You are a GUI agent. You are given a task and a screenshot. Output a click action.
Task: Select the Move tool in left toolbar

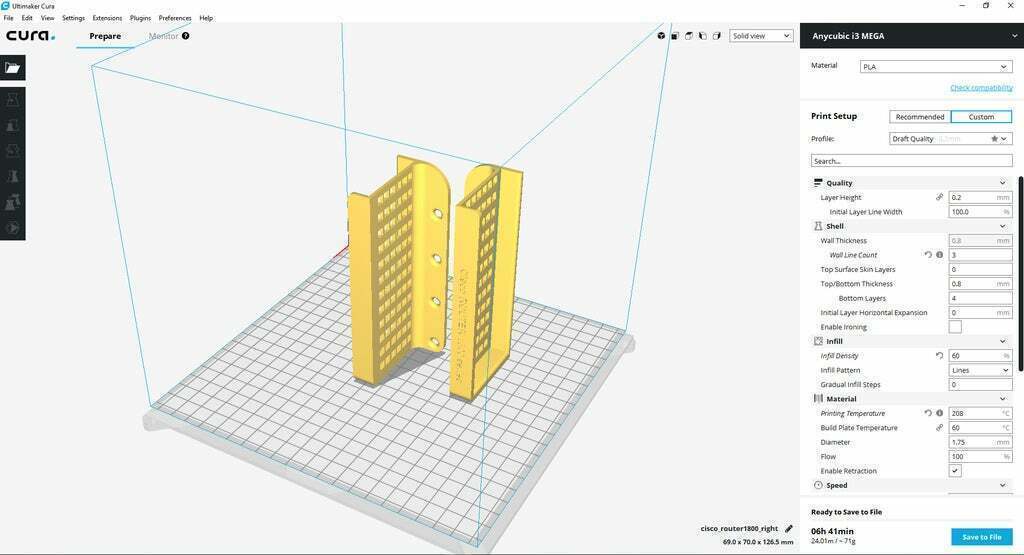[13, 100]
